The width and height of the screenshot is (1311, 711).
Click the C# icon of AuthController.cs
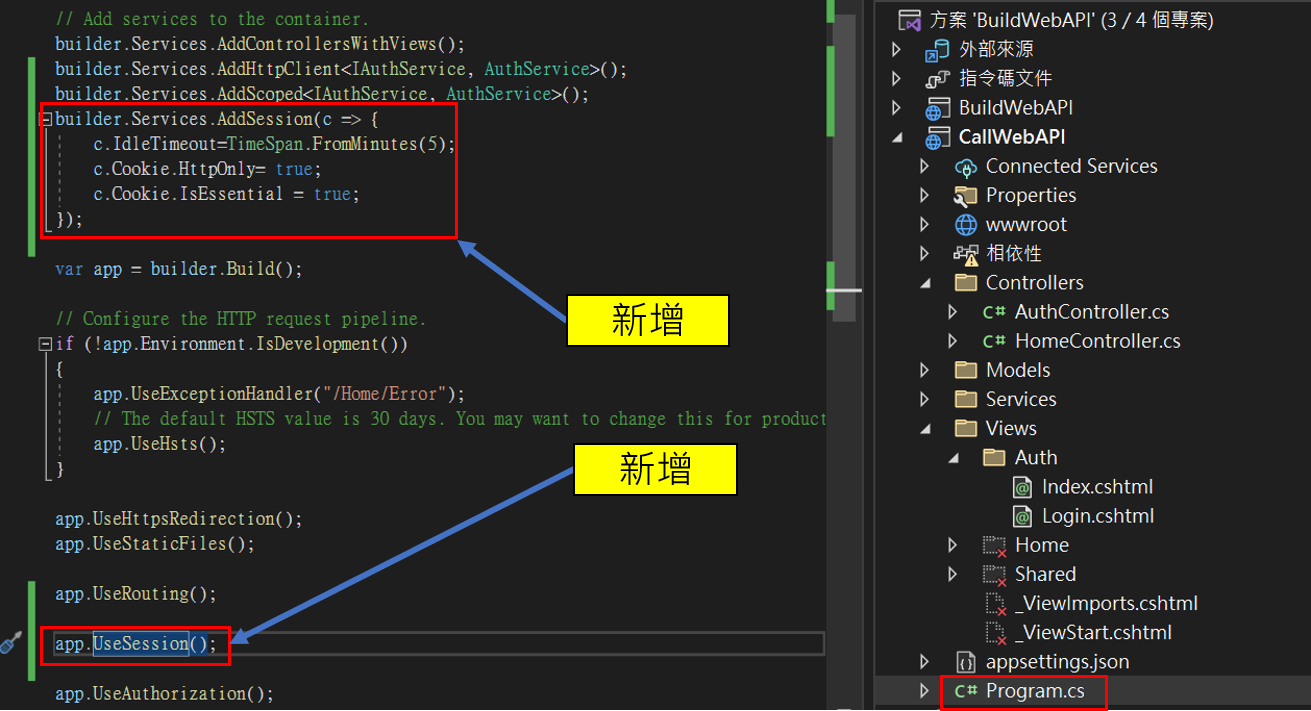994,312
